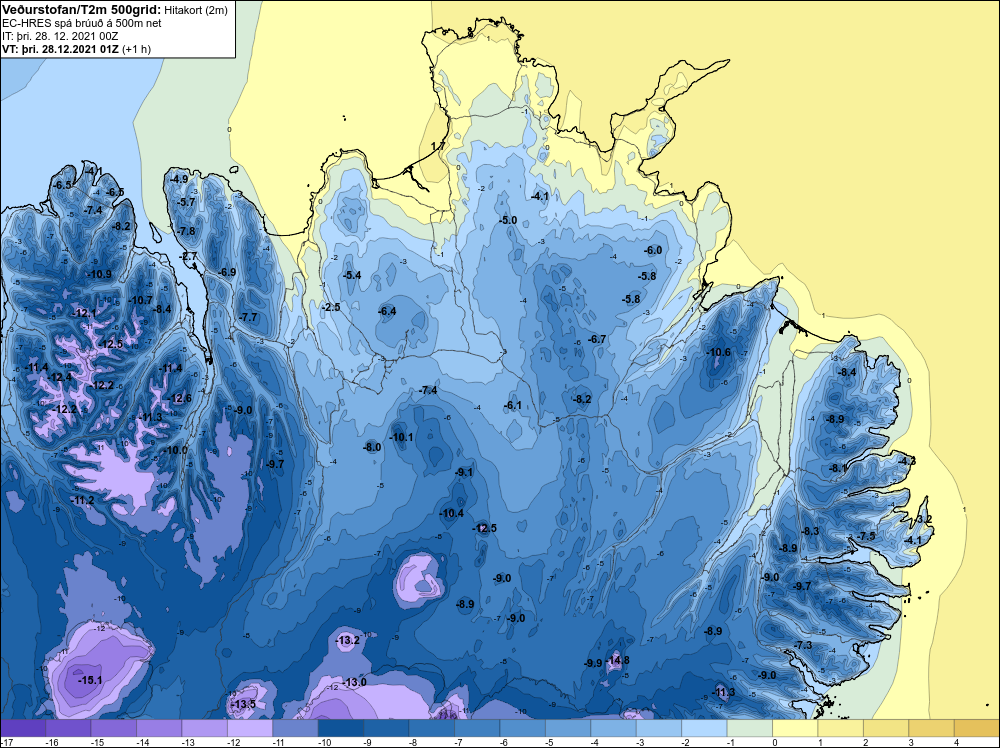Click the -6.0 temperature label

tap(653, 251)
